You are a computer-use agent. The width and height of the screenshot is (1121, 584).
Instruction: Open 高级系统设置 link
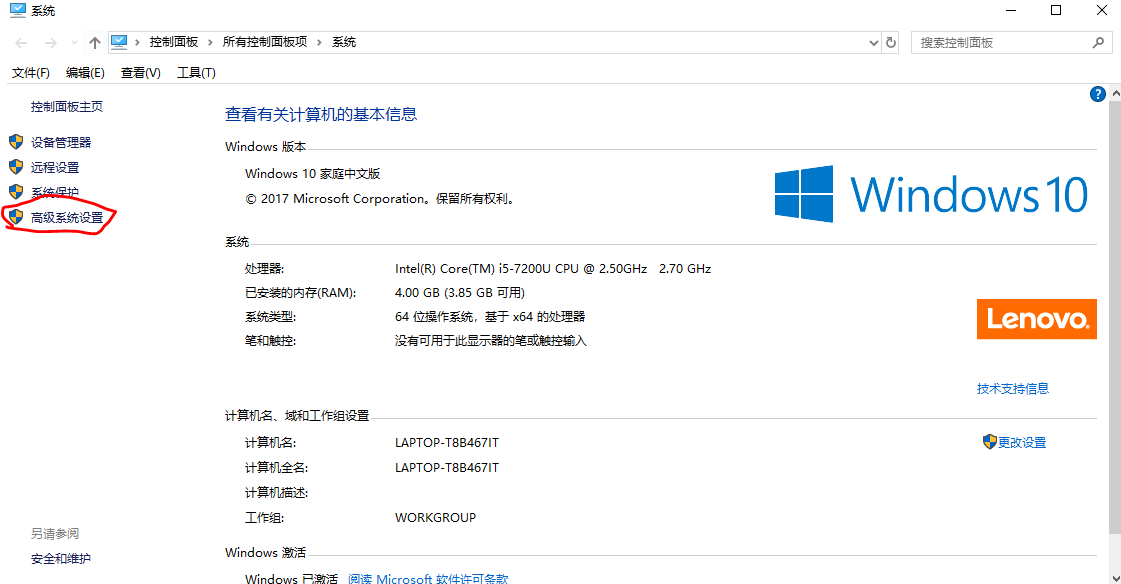click(x=67, y=217)
